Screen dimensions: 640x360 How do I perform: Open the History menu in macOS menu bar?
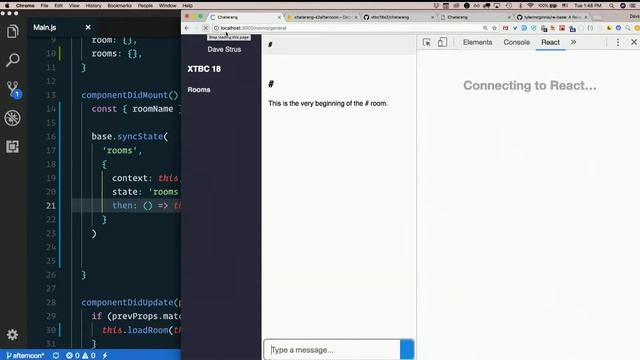coord(93,5)
